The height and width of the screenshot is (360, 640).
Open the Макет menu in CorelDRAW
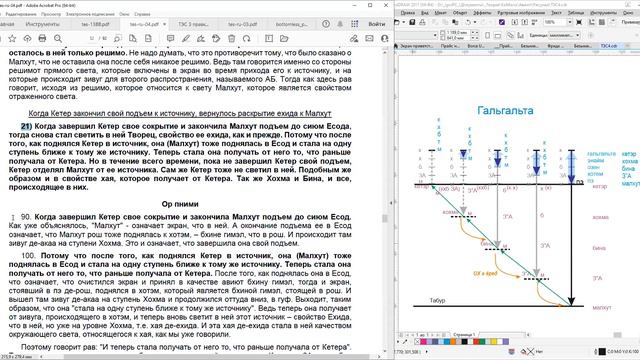coord(440,13)
